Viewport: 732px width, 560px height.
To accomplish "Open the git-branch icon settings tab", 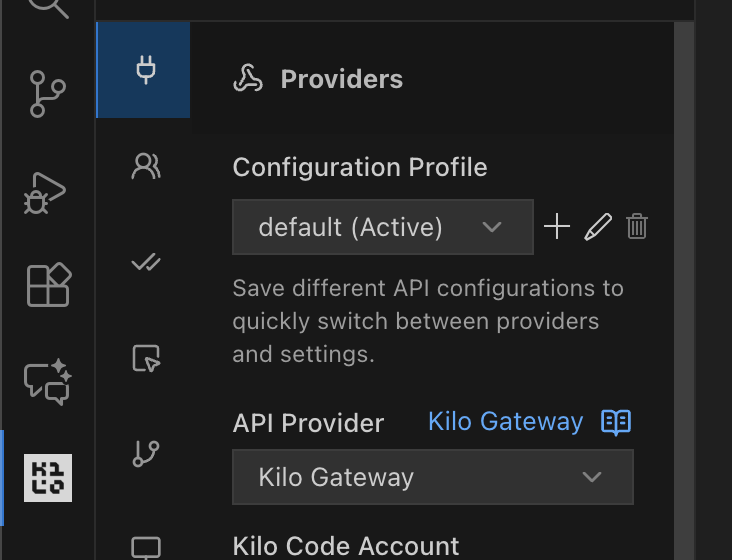I will pyautogui.click(x=145, y=453).
